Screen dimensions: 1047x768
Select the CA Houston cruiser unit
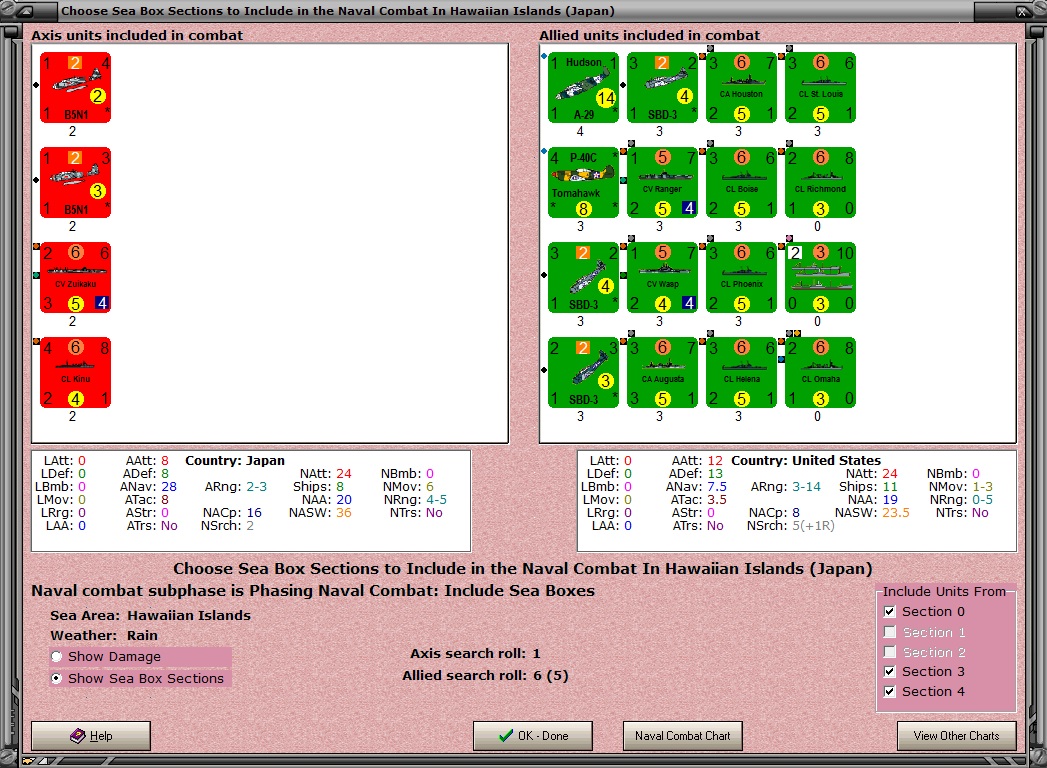click(741, 87)
